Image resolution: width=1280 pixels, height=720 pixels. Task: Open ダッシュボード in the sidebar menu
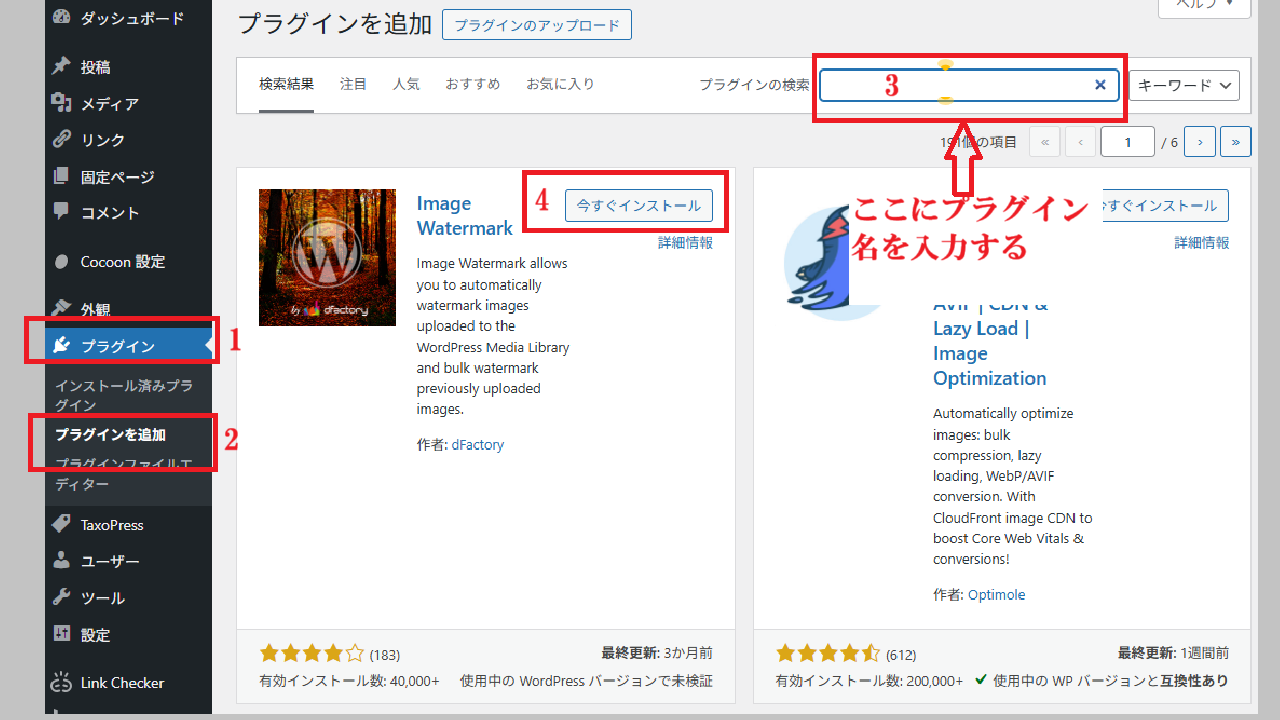click(132, 18)
